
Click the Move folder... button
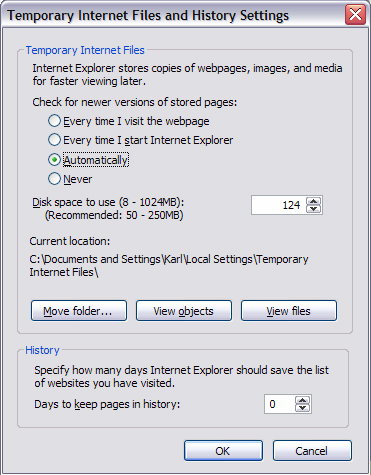pyautogui.click(x=79, y=311)
